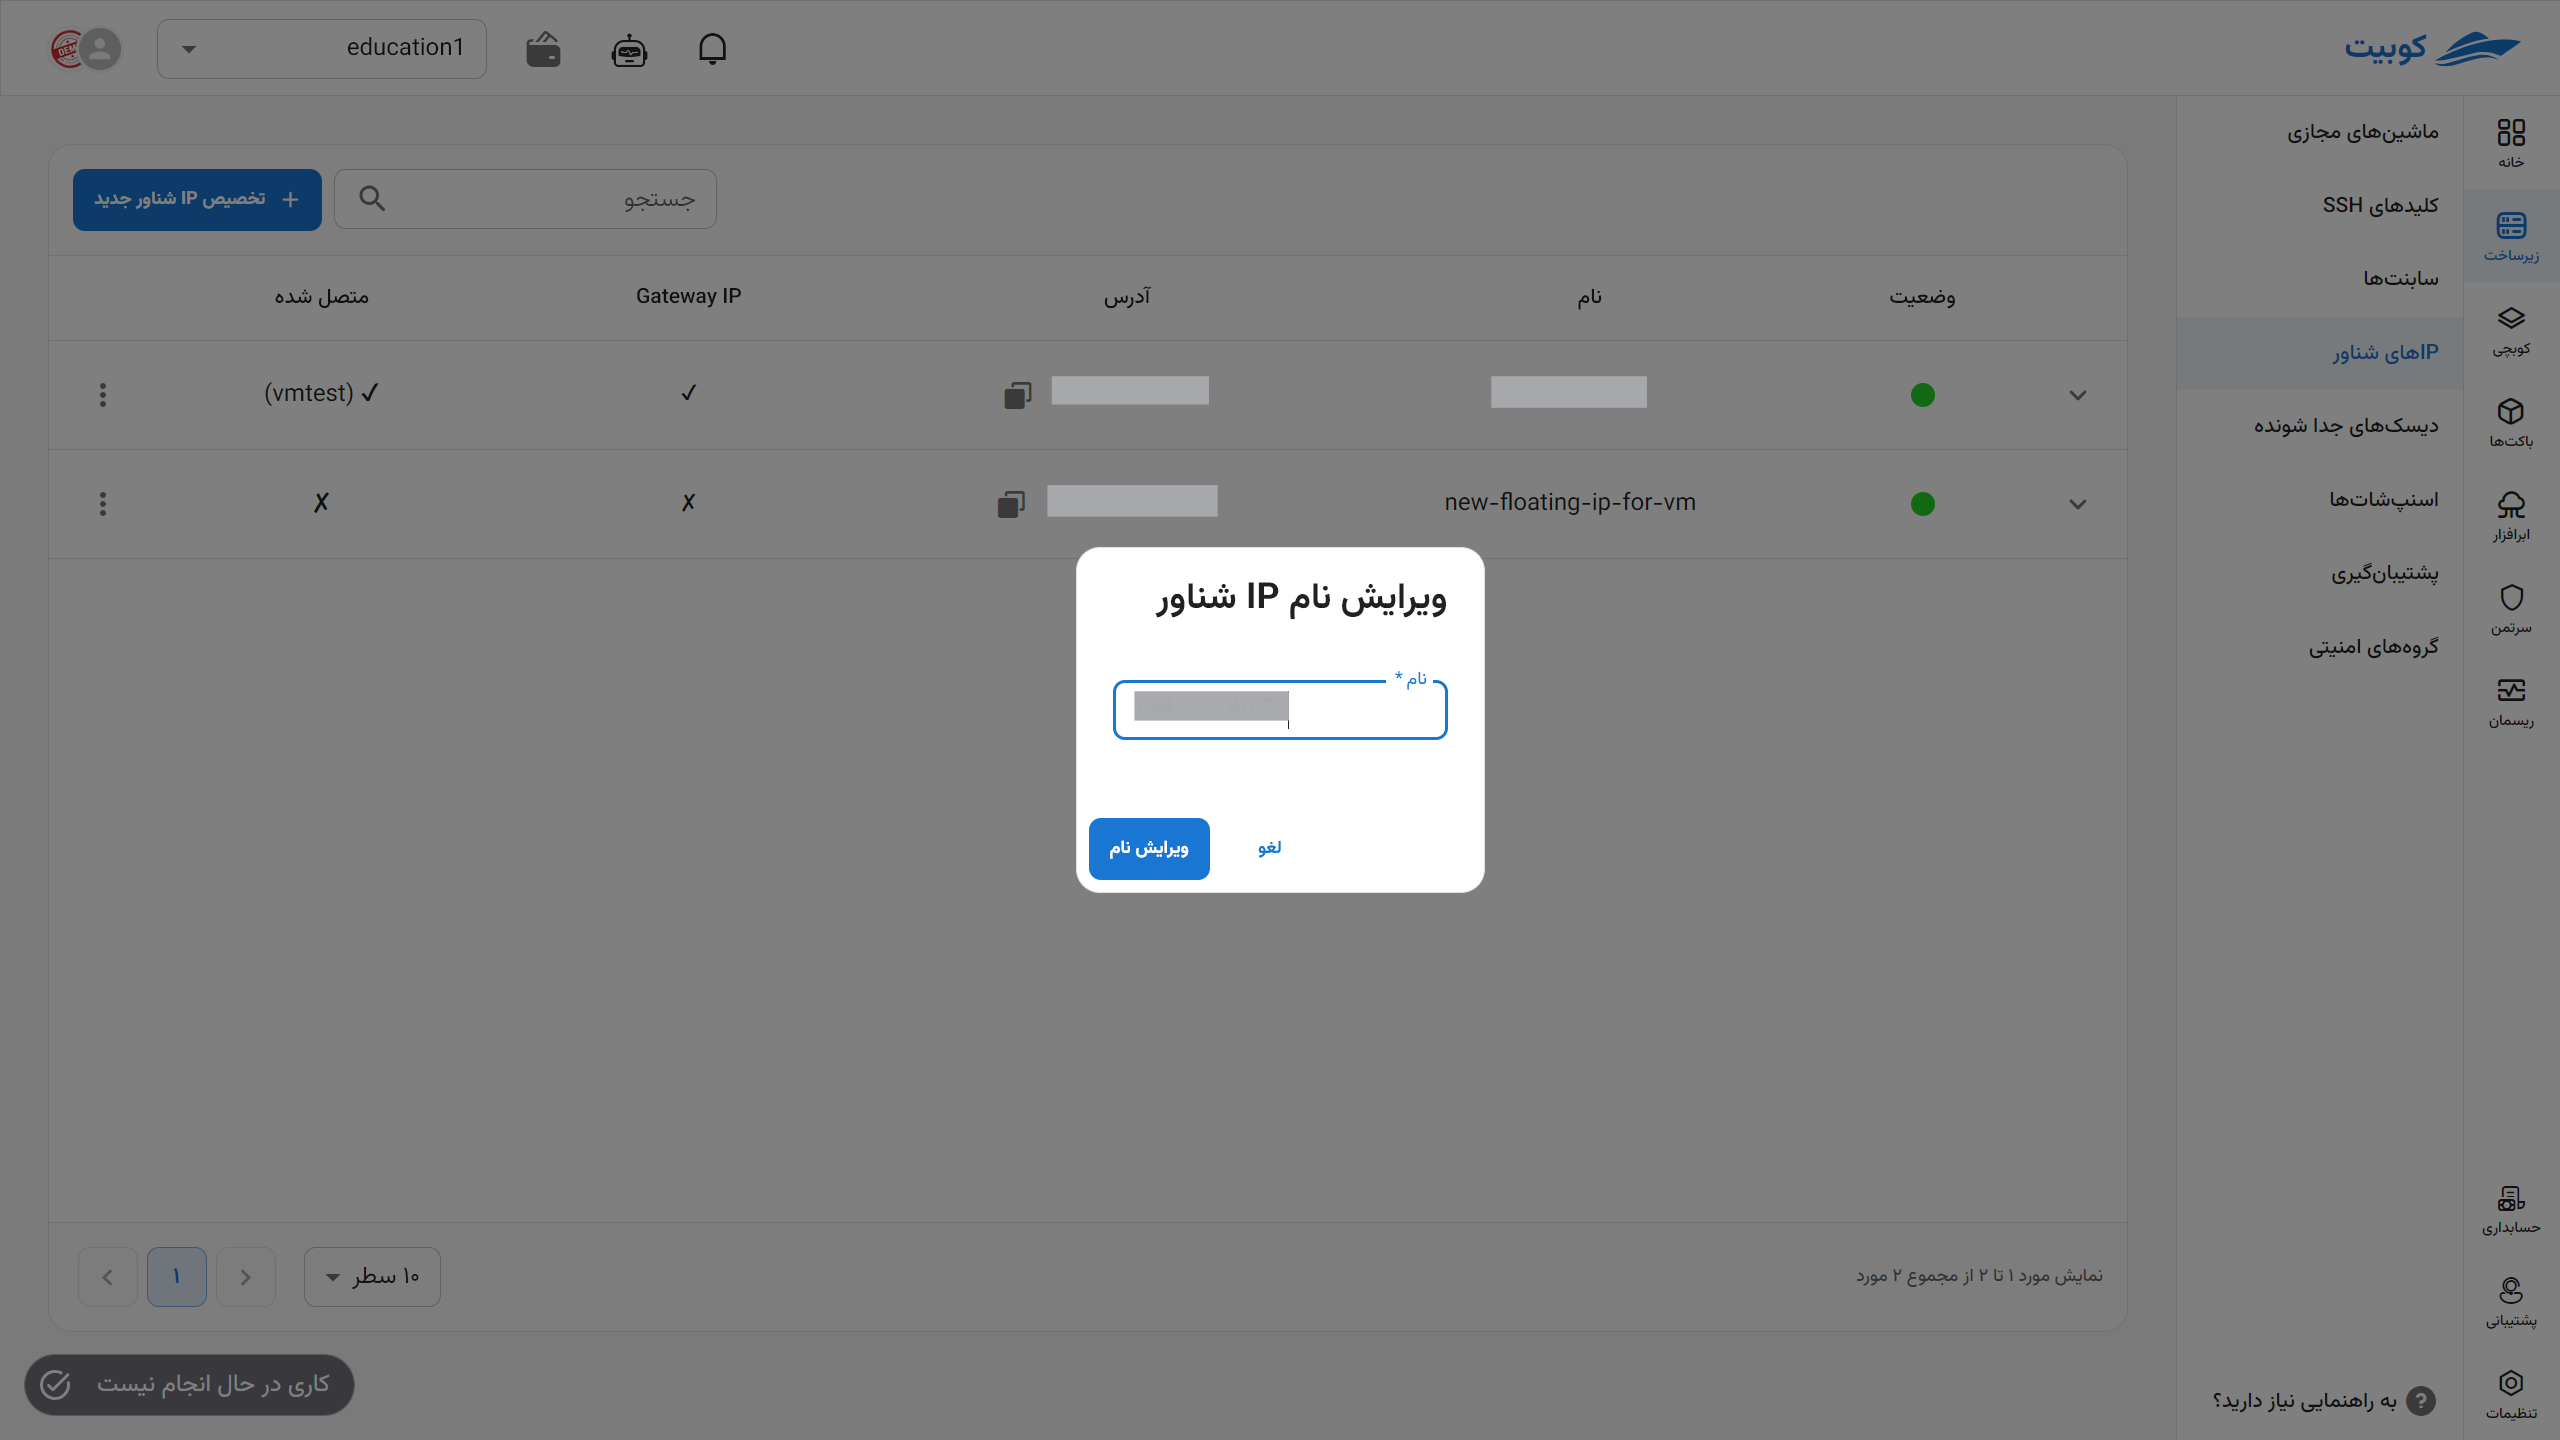2560x1440 pixels.
Task: Open ریسمان icon in sidebar
Action: (2511, 702)
